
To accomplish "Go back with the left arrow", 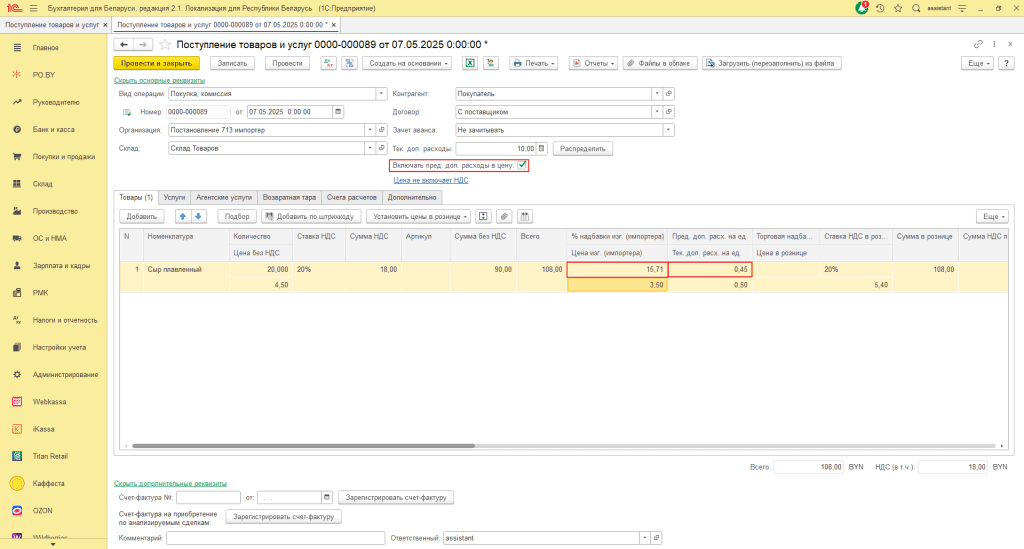I will tap(123, 44).
